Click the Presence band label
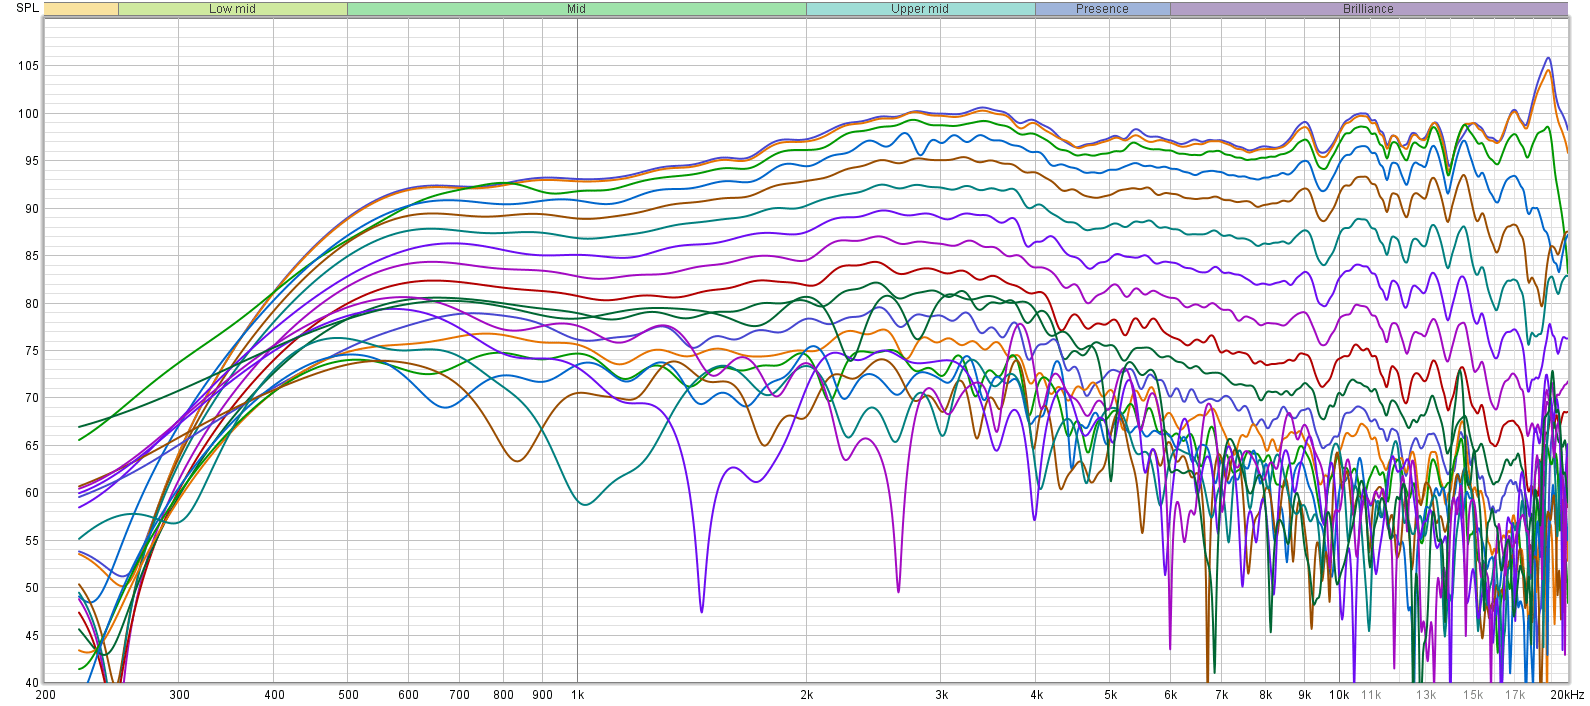Screen dimensions: 1590x706 click(x=1102, y=9)
